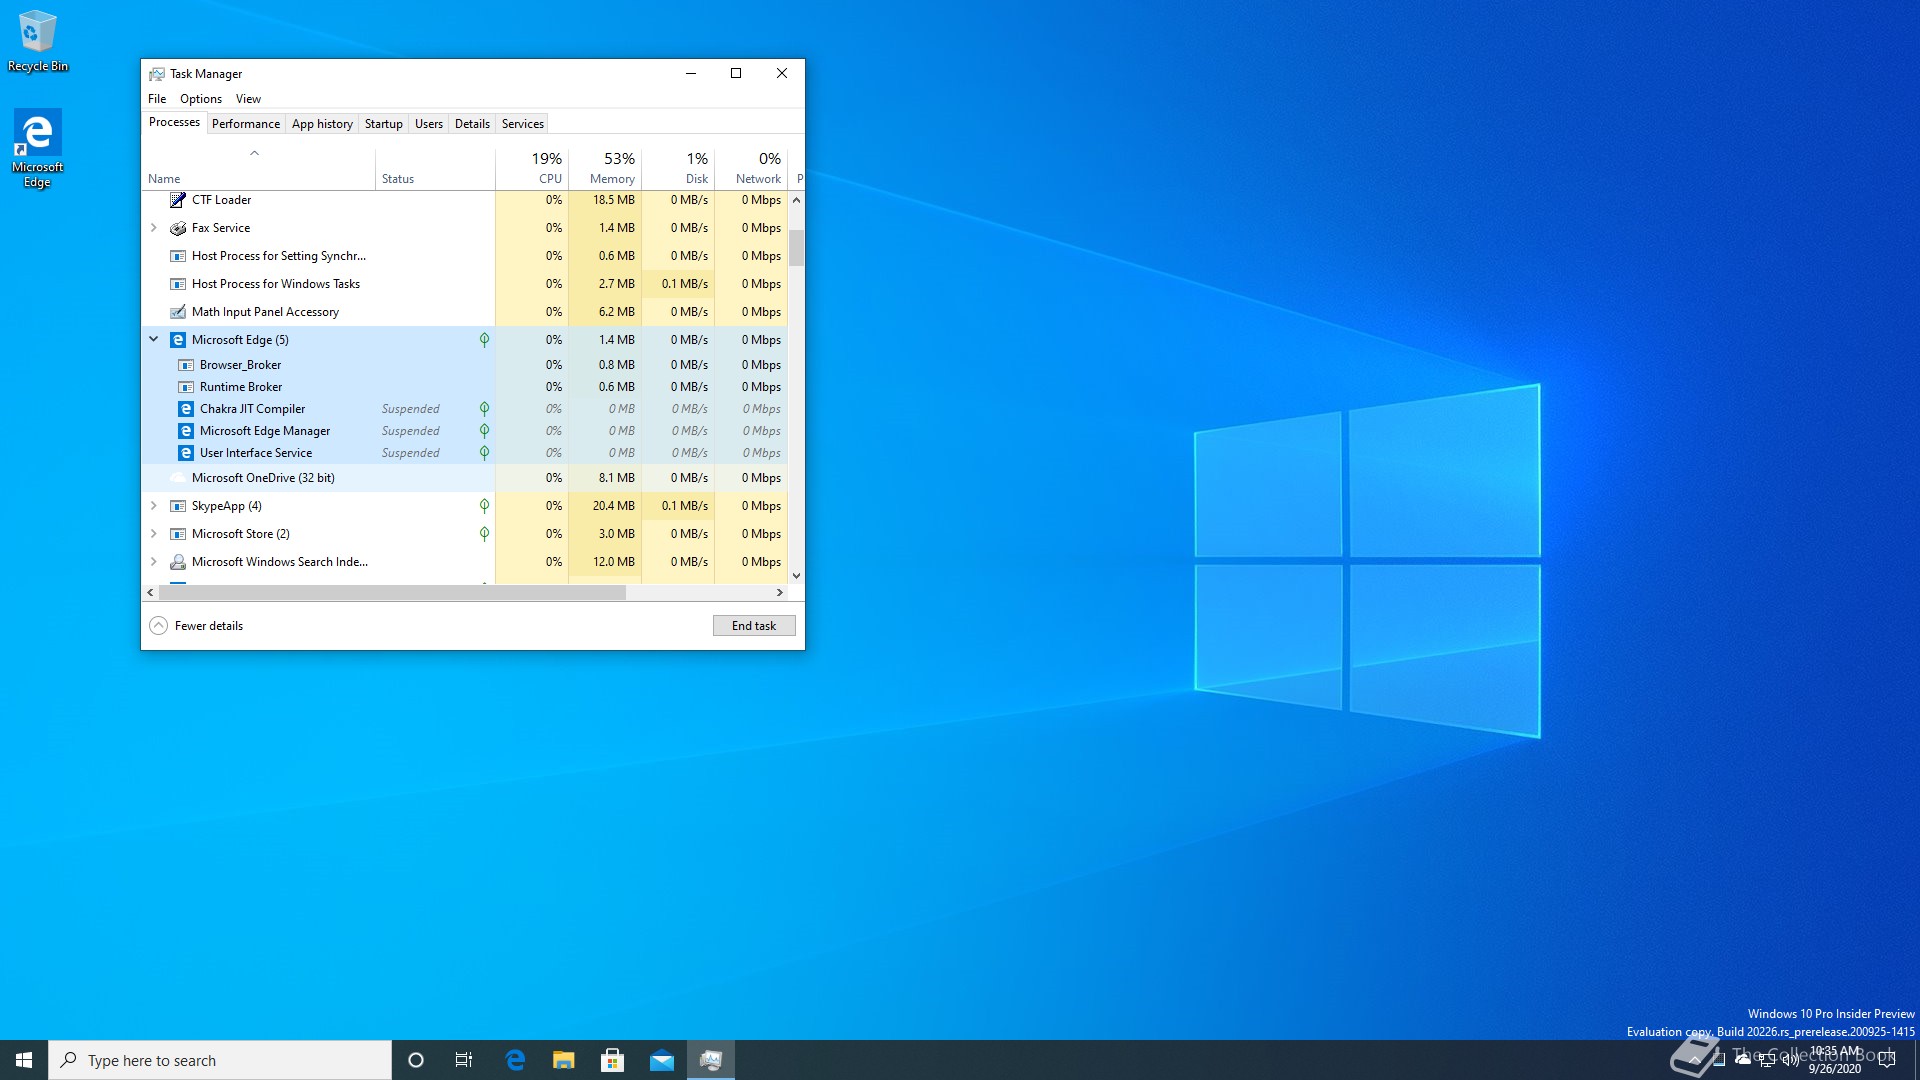Open Cortana from the taskbar
Image resolution: width=1920 pixels, height=1080 pixels.
click(x=416, y=1060)
